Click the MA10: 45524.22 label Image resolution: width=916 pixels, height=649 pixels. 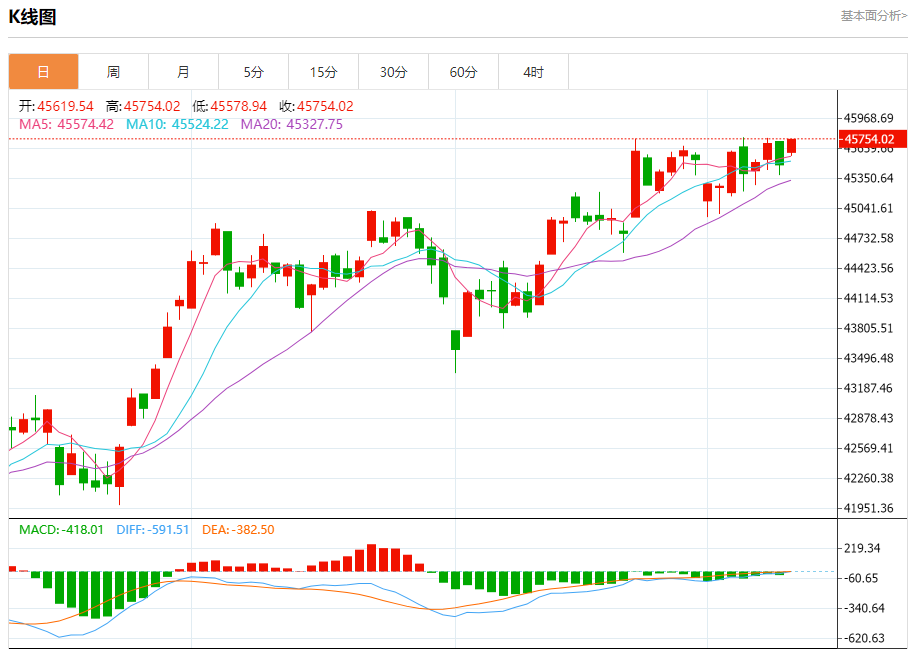coord(178,124)
